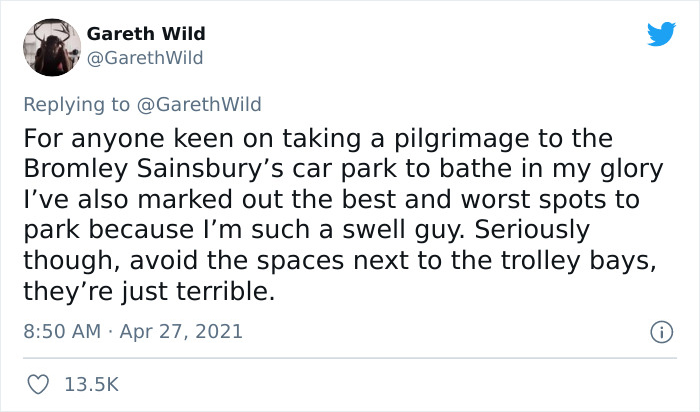Like the tweet with the heart icon

pos(40,383)
